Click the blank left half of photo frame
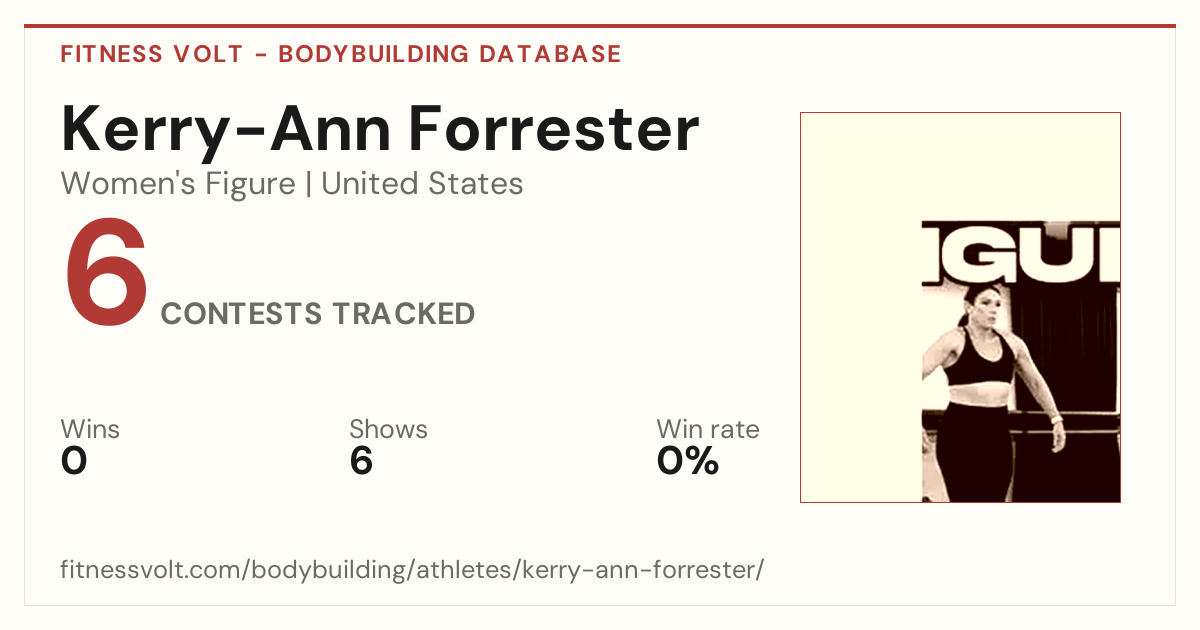The height and width of the screenshot is (630, 1200). tap(861, 307)
